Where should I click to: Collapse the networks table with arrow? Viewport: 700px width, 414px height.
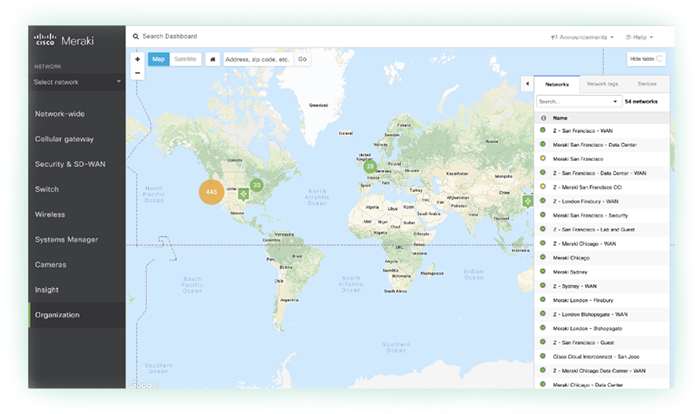pos(527,84)
